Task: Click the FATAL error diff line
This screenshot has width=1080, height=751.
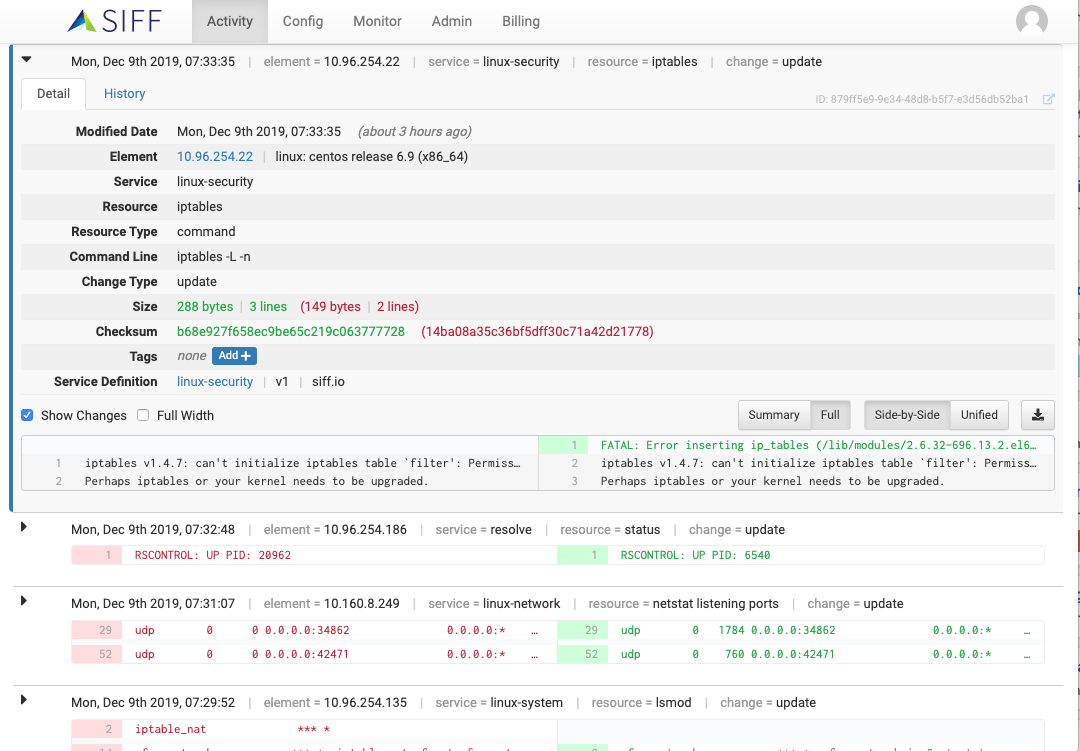Action: [796, 445]
